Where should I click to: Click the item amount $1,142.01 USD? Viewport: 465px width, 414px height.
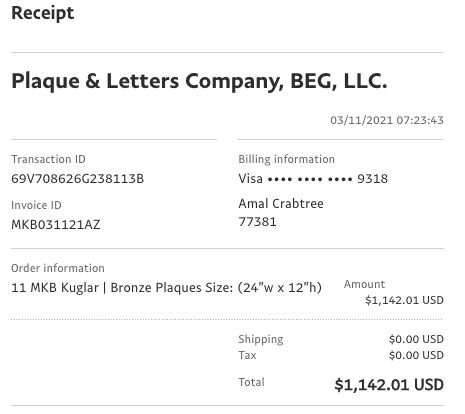[404, 300]
